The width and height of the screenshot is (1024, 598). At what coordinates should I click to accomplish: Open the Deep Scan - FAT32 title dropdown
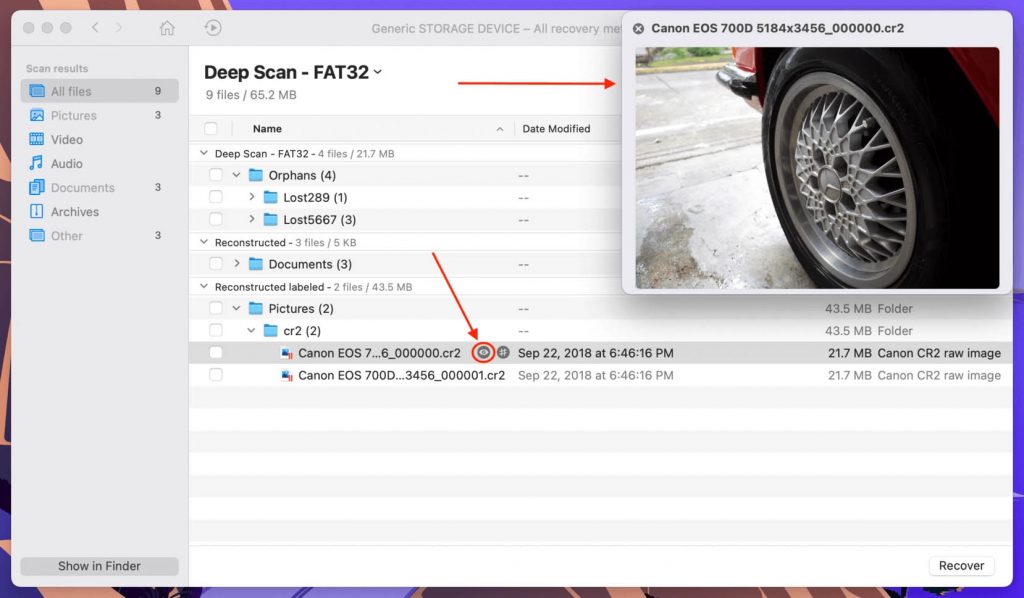[x=380, y=72]
